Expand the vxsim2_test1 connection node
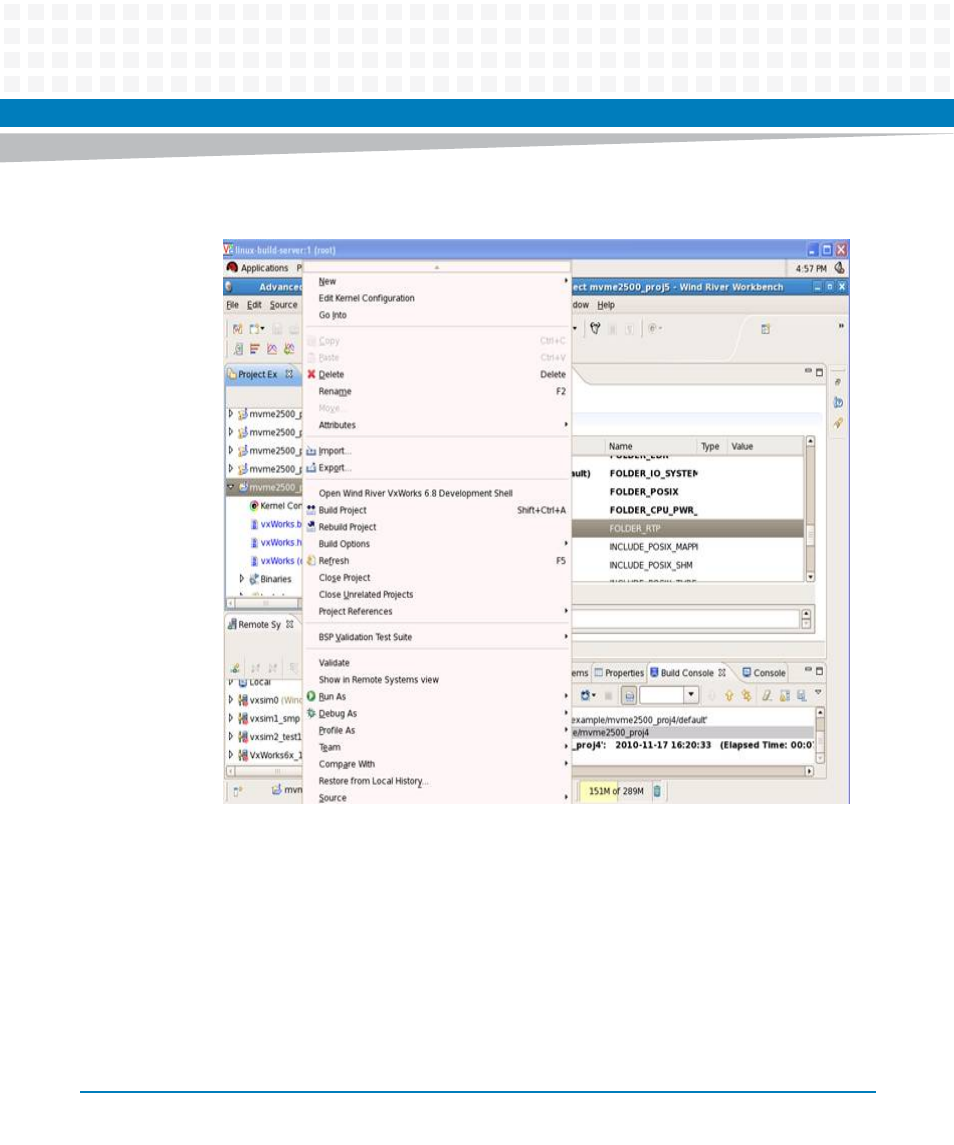Viewport: 954px width, 1145px height. click(231, 736)
